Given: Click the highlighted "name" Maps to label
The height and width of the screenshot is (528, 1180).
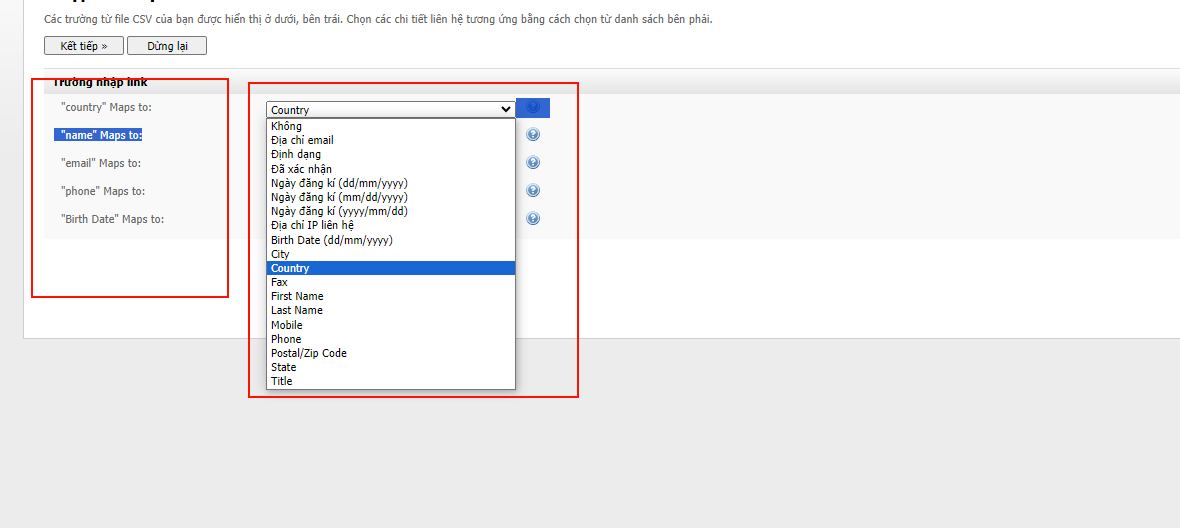Looking at the screenshot, I should click(x=98, y=135).
